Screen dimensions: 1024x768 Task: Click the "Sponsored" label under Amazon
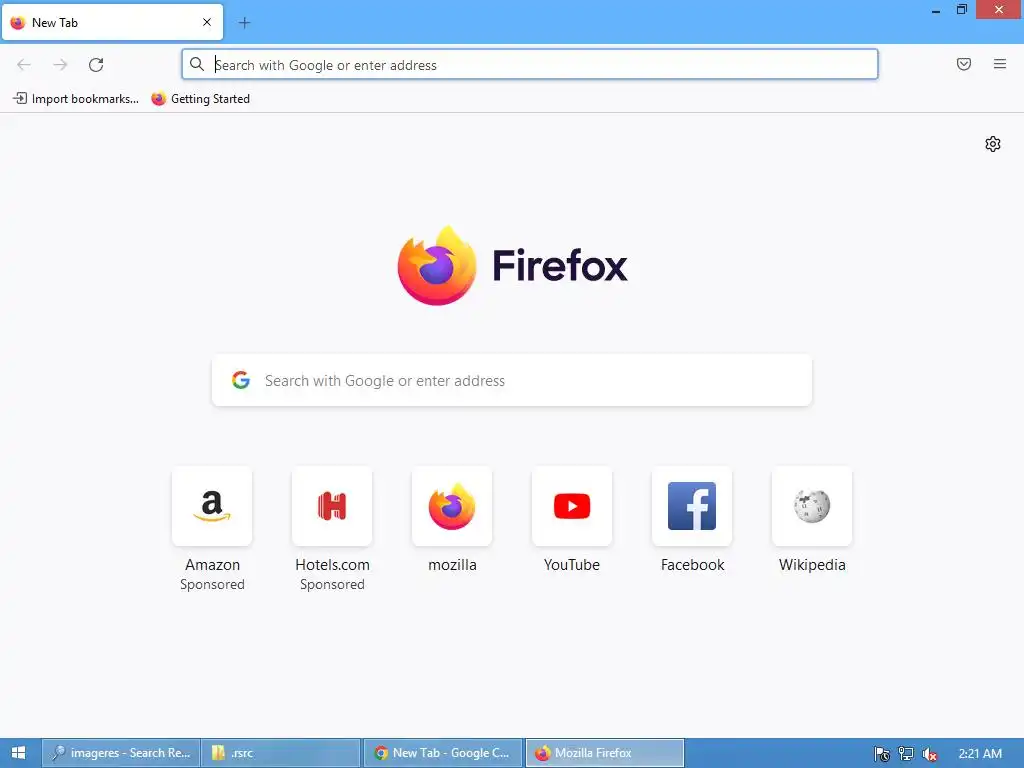tap(212, 584)
